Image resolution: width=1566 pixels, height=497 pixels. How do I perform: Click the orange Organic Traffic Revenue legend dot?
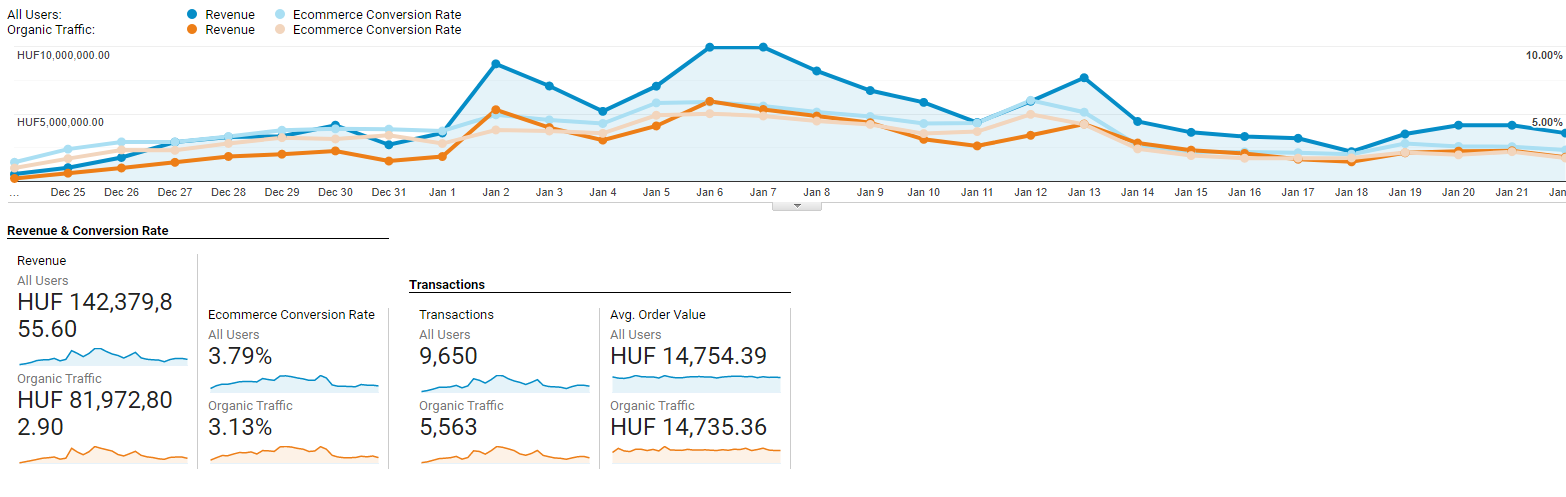pos(192,30)
